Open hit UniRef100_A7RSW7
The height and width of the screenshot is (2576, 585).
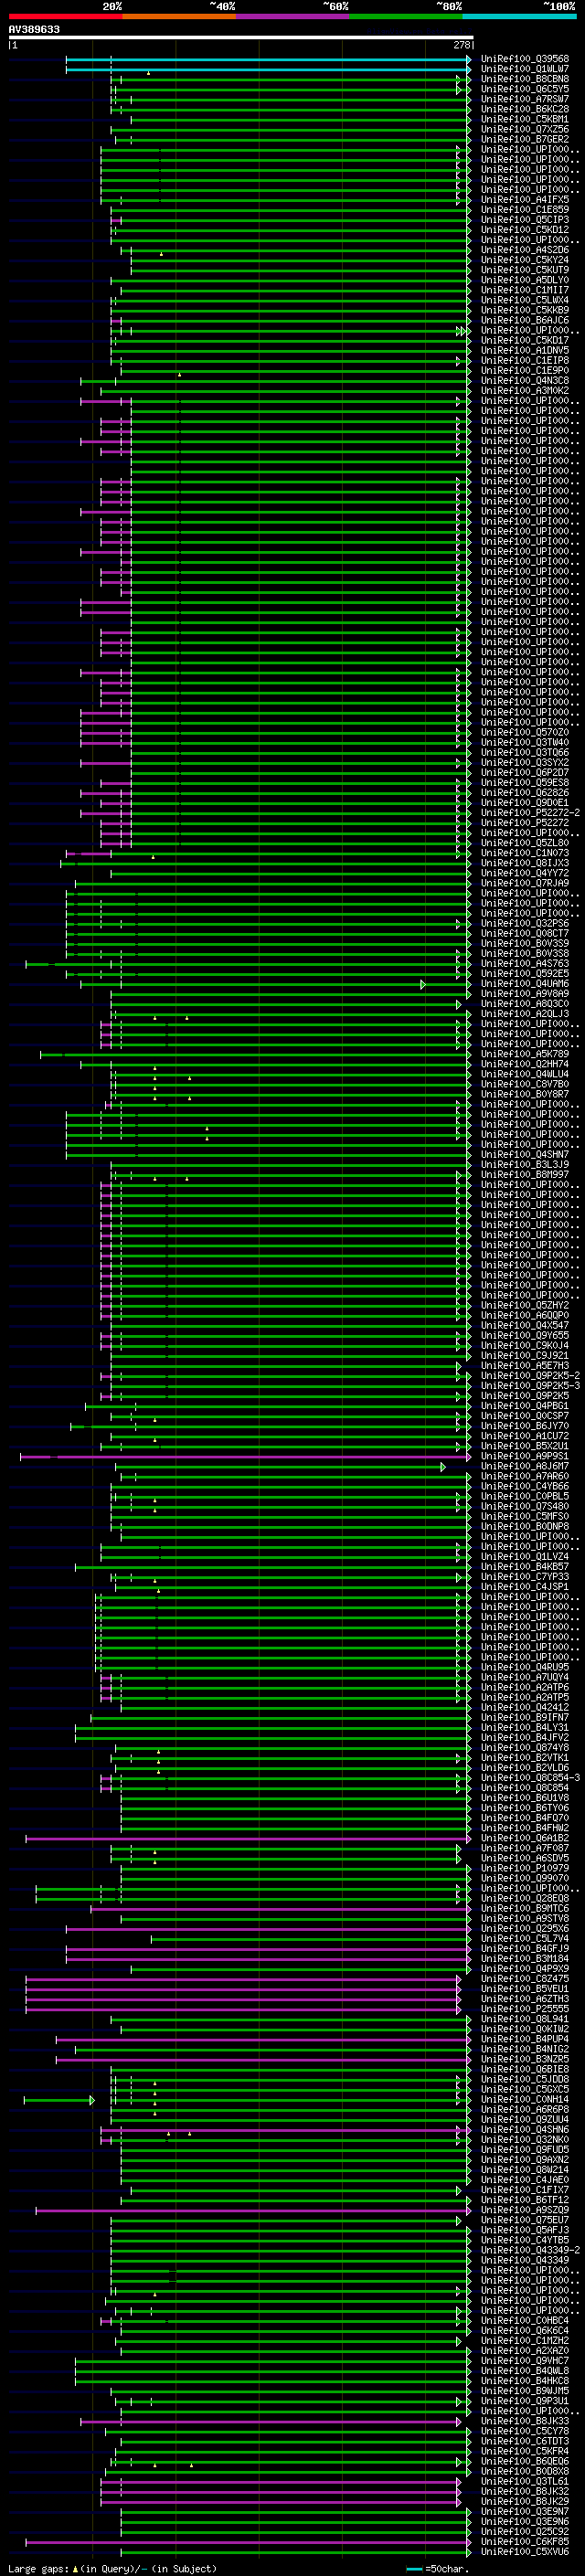[525, 99]
